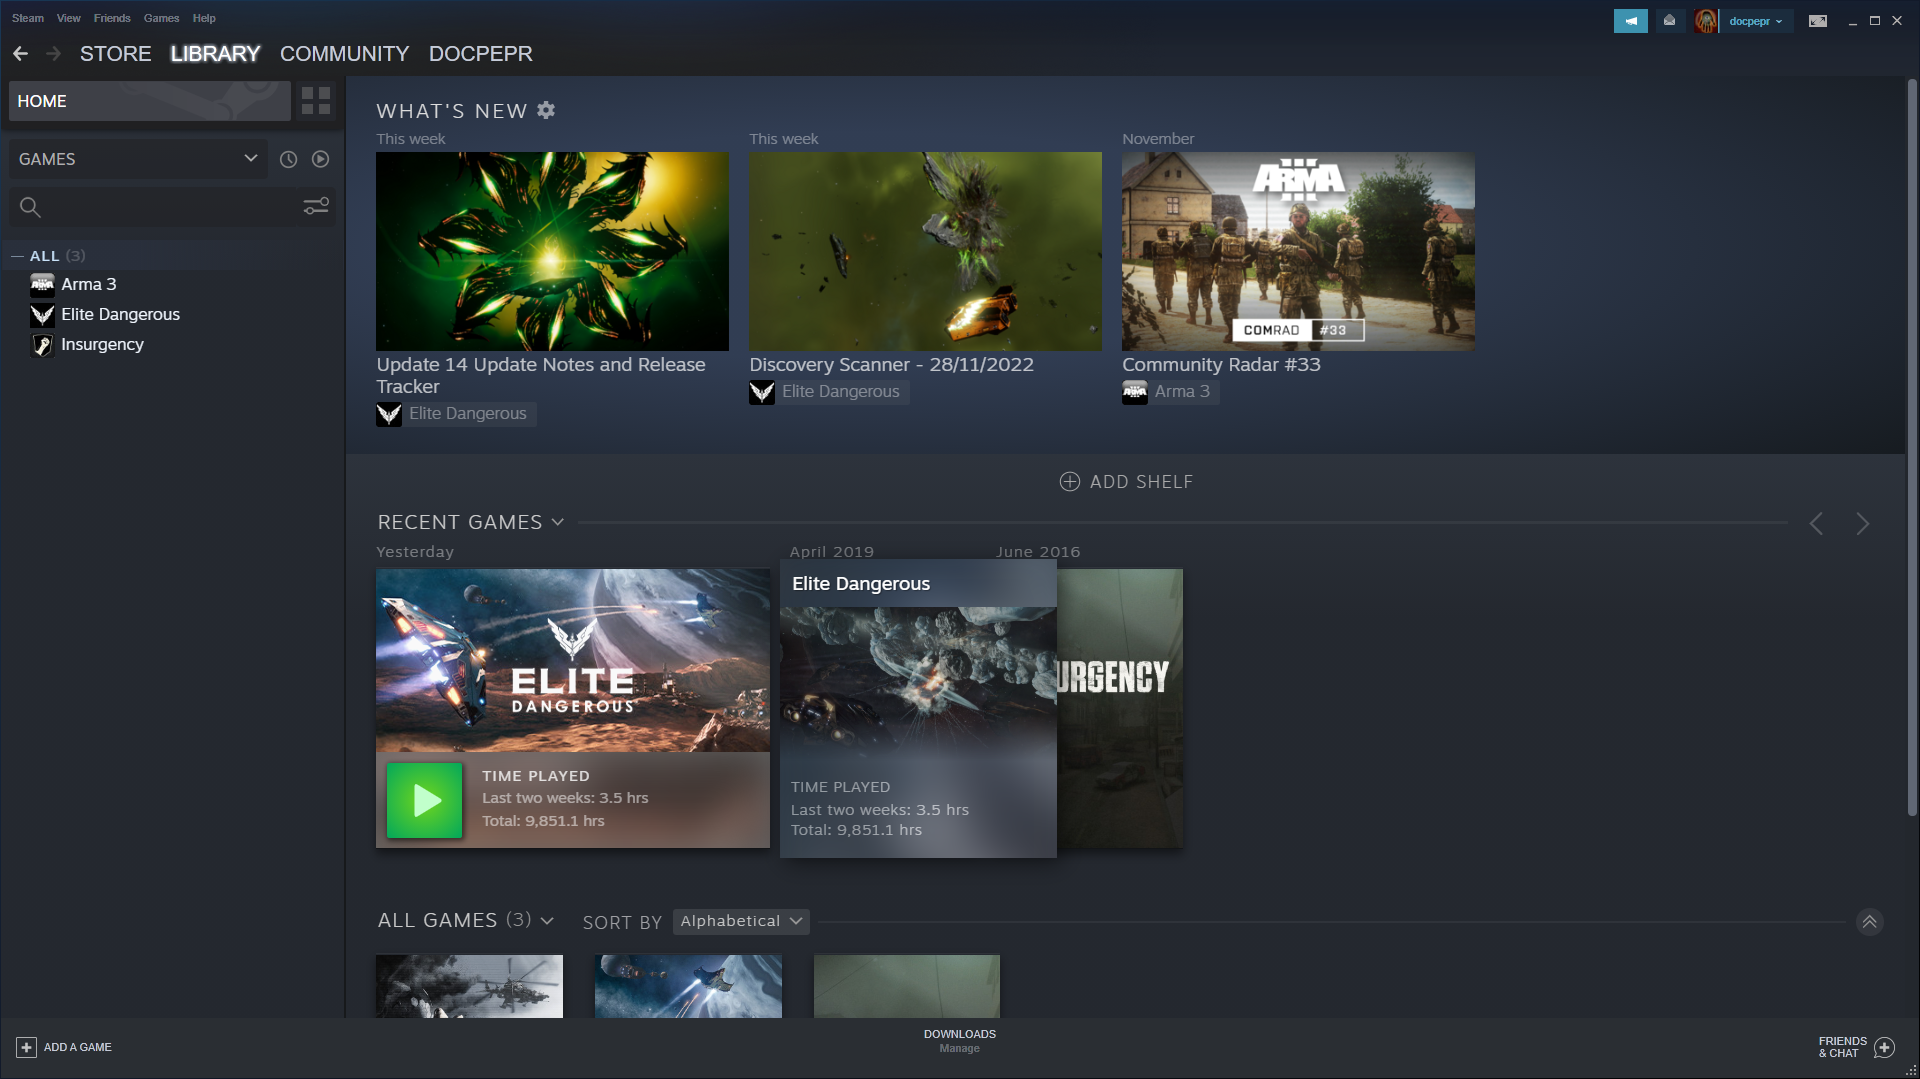The width and height of the screenshot is (1920, 1079).
Task: Switch to Big Picture mode icon
Action: (x=1818, y=21)
